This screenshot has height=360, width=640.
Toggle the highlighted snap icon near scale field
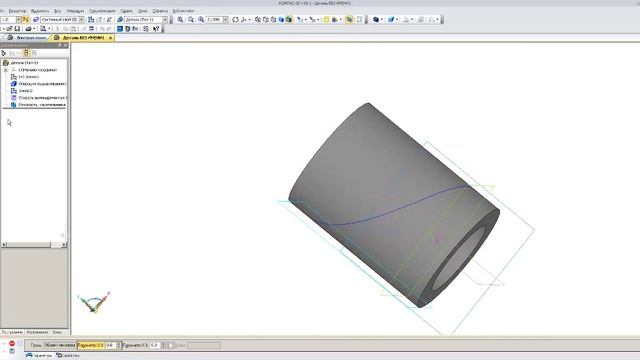click(x=26, y=20)
